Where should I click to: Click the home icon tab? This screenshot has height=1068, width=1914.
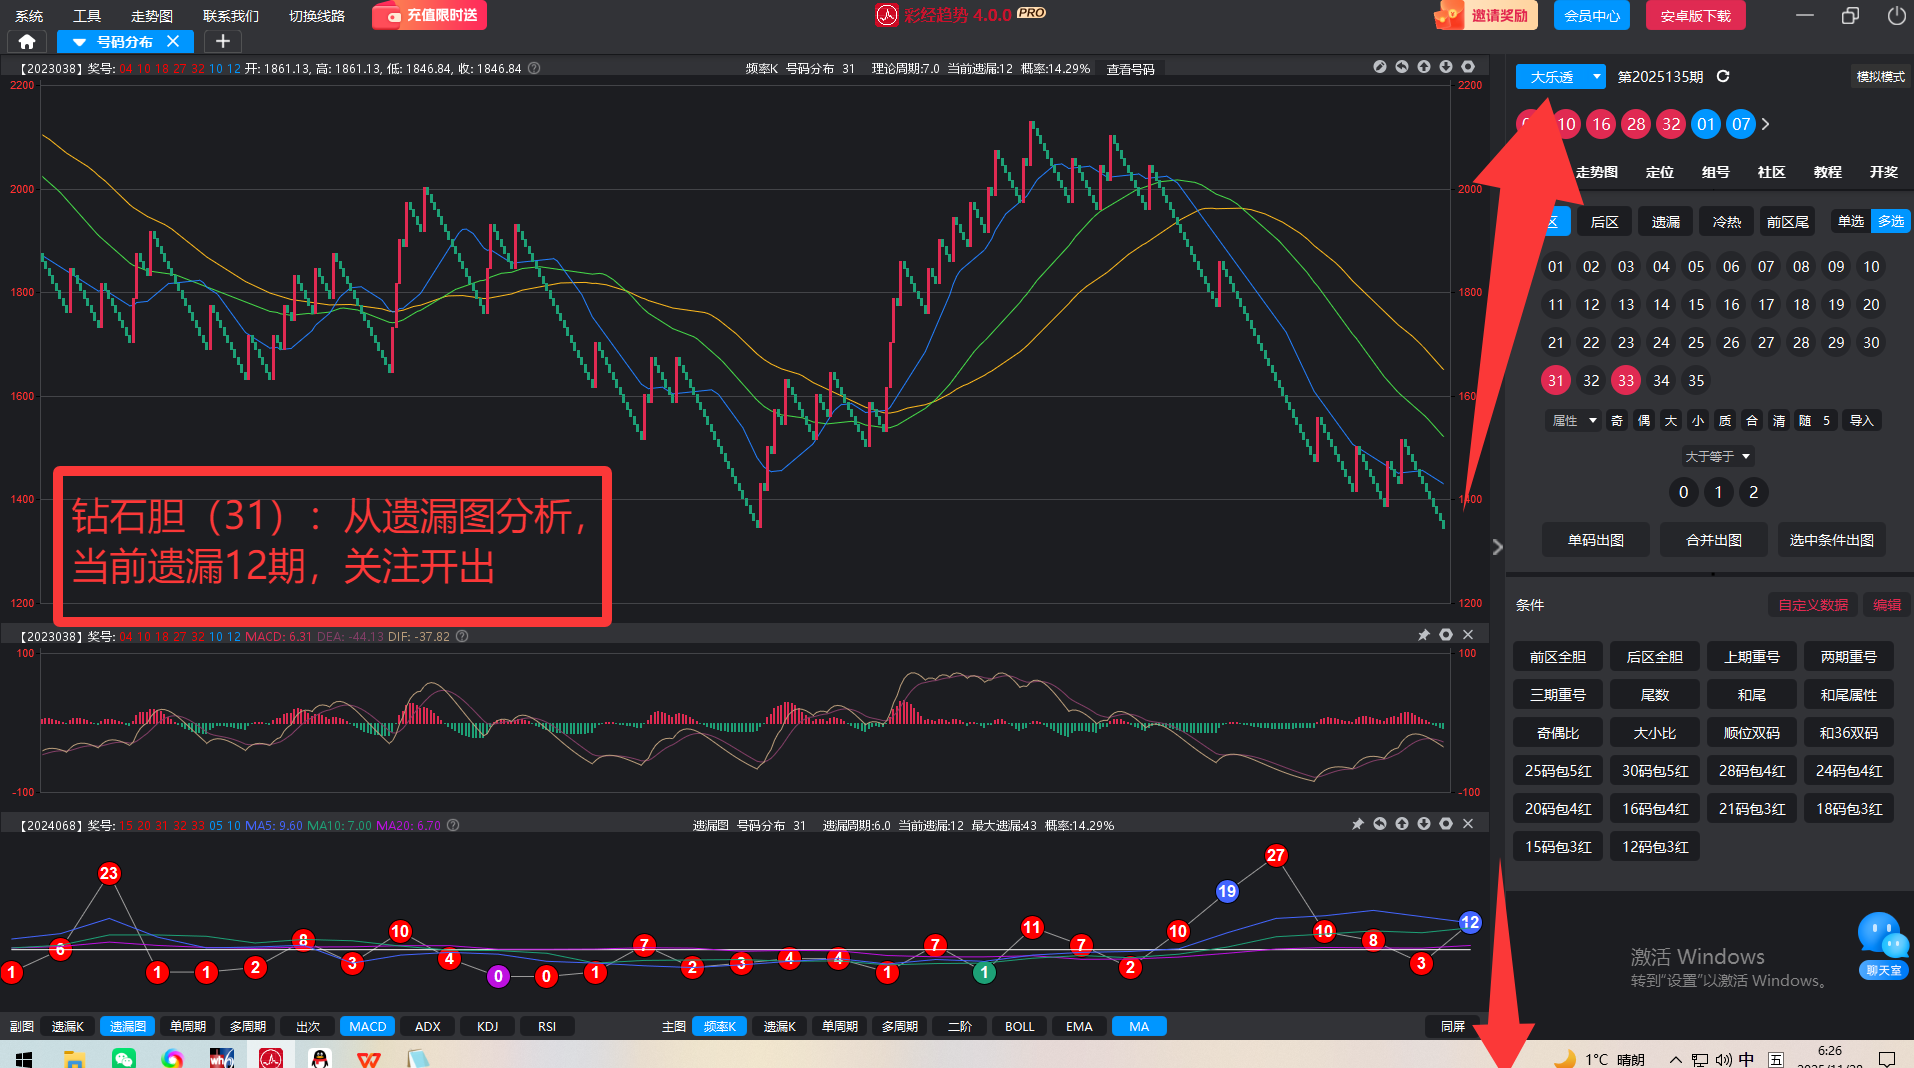pos(27,42)
